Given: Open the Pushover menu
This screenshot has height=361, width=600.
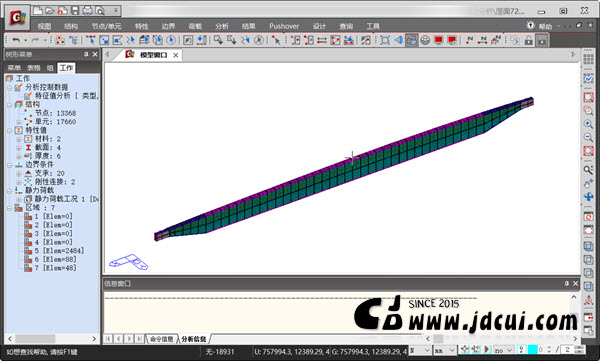Looking at the screenshot, I should [x=284, y=26].
